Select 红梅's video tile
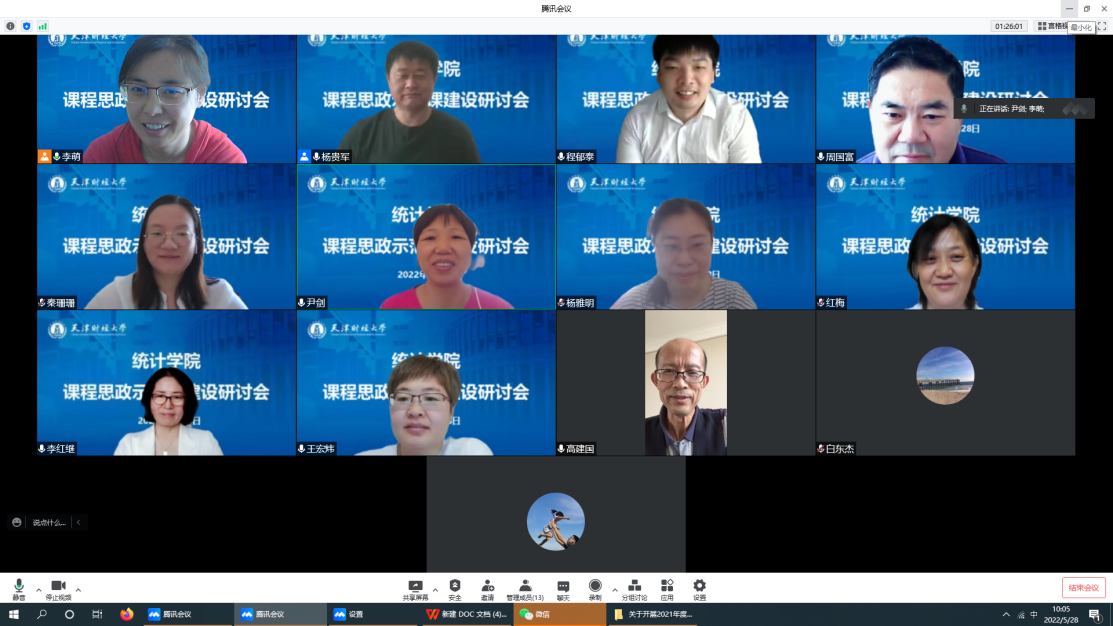This screenshot has width=1113, height=626. point(945,237)
